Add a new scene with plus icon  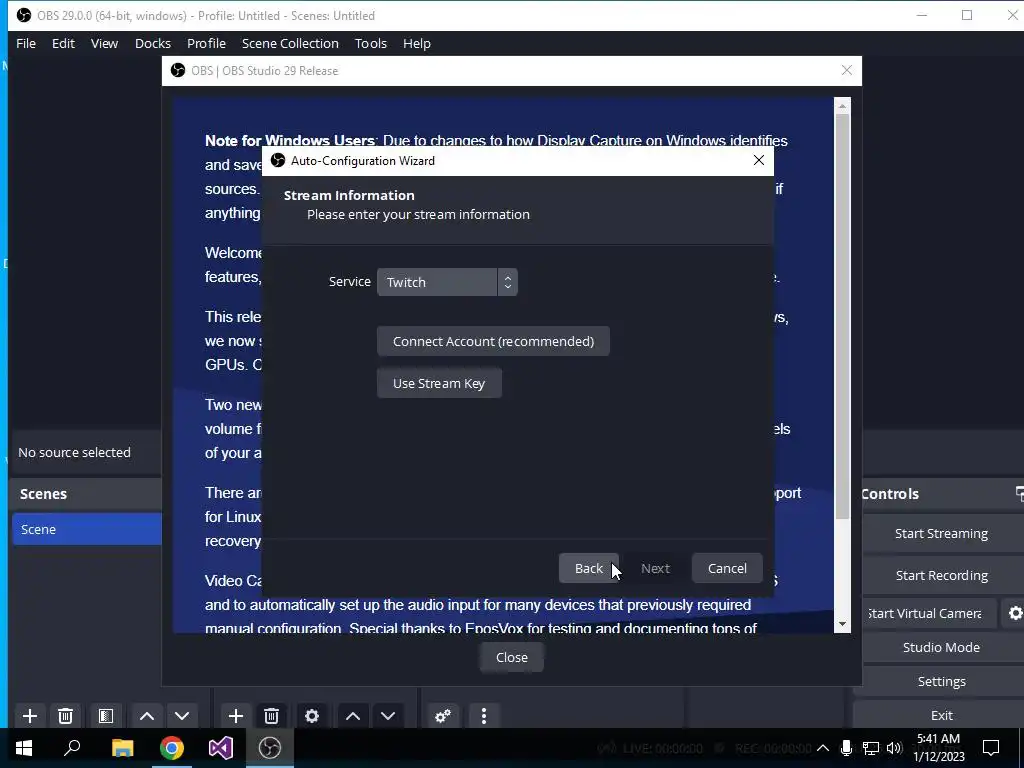[x=29, y=716]
